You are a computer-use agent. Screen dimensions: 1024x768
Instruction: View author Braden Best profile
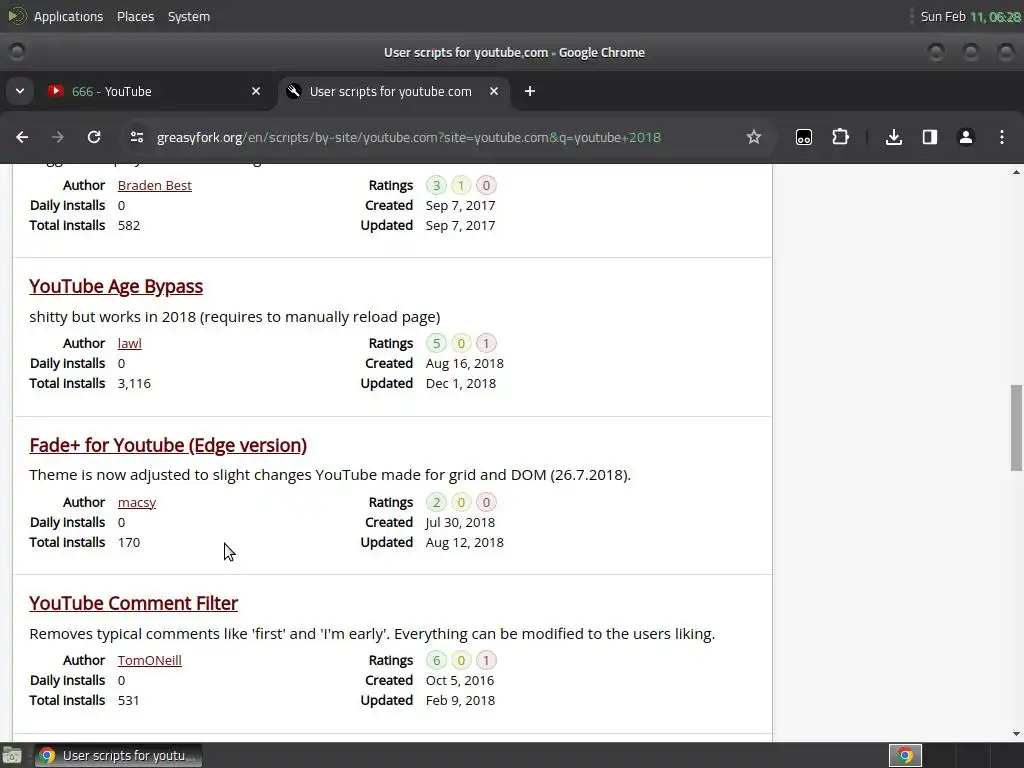[154, 185]
